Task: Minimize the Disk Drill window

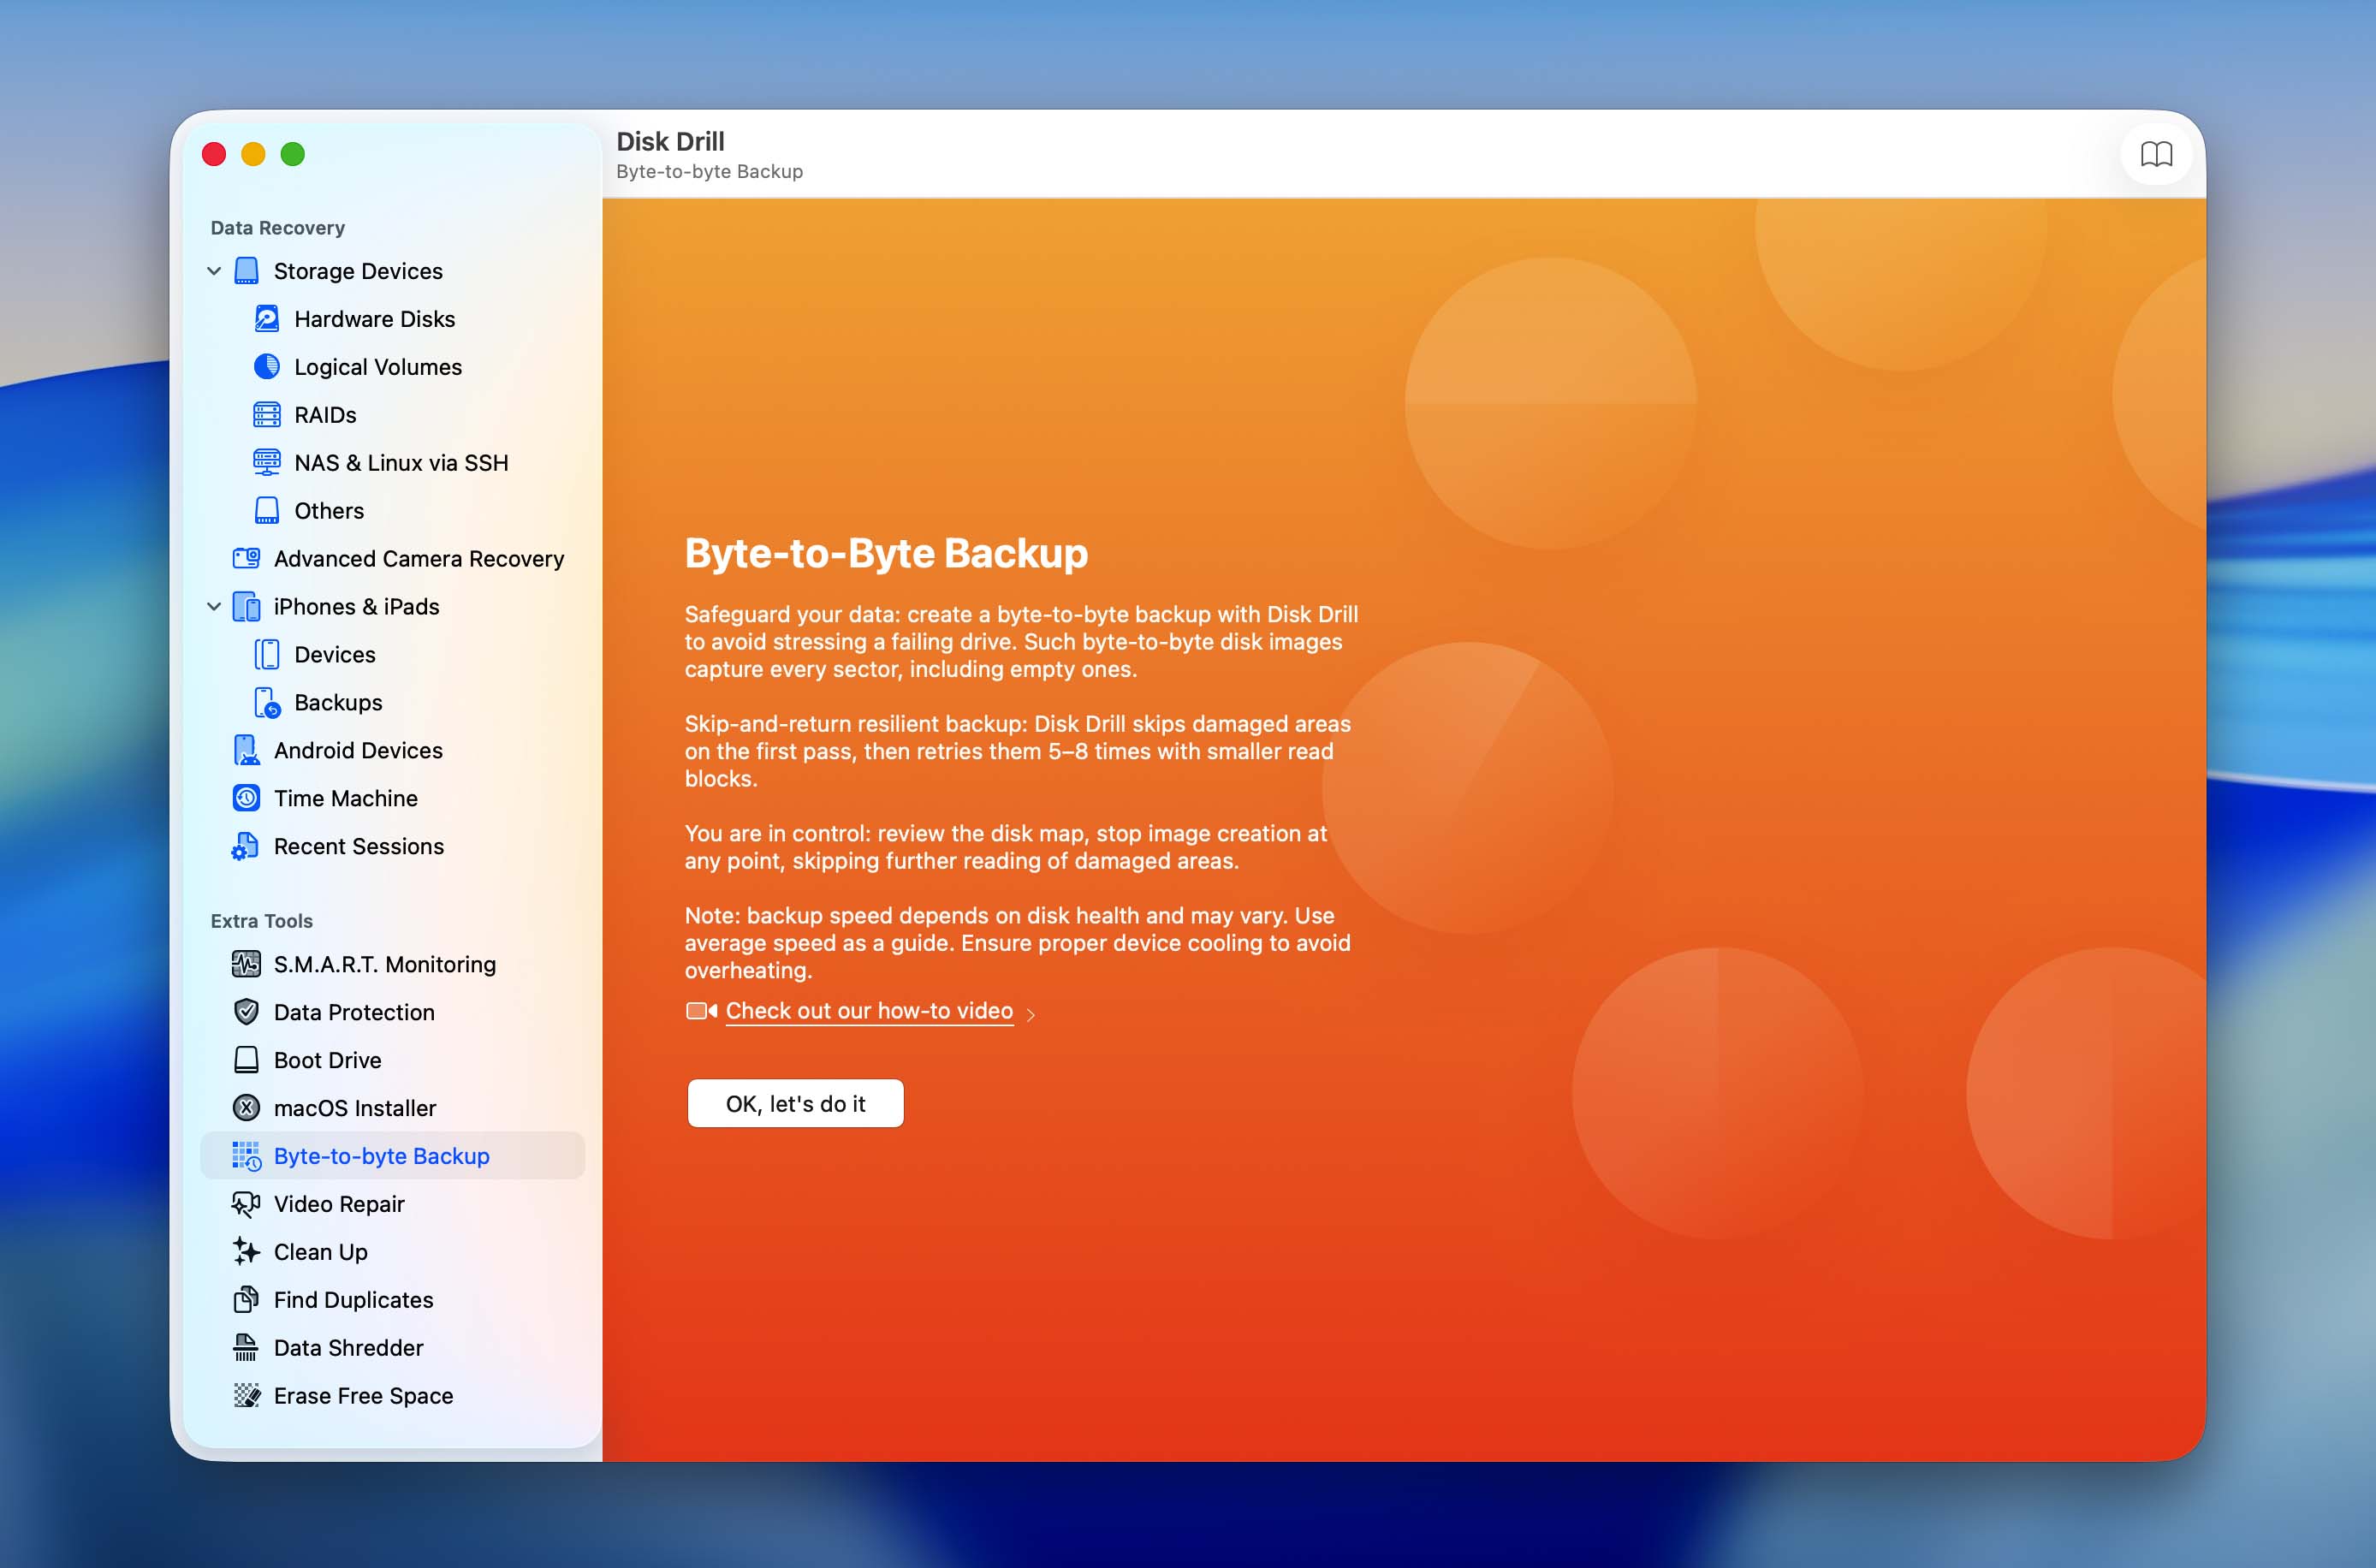Action: 253,154
